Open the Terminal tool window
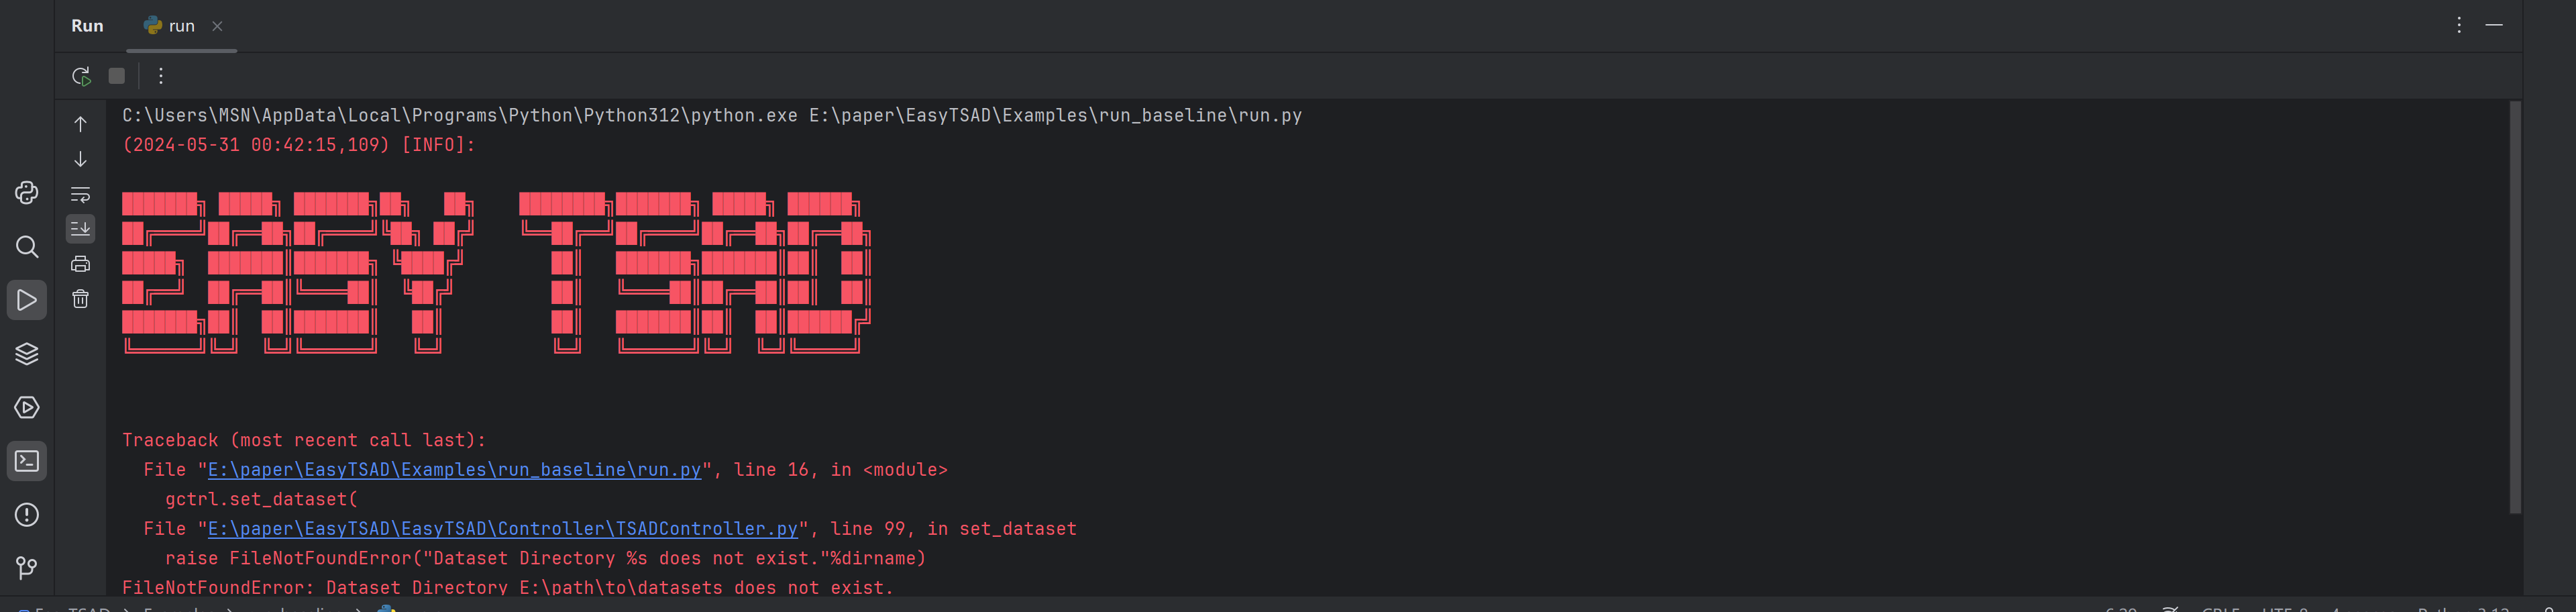Viewport: 2576px width, 612px height. 27,461
